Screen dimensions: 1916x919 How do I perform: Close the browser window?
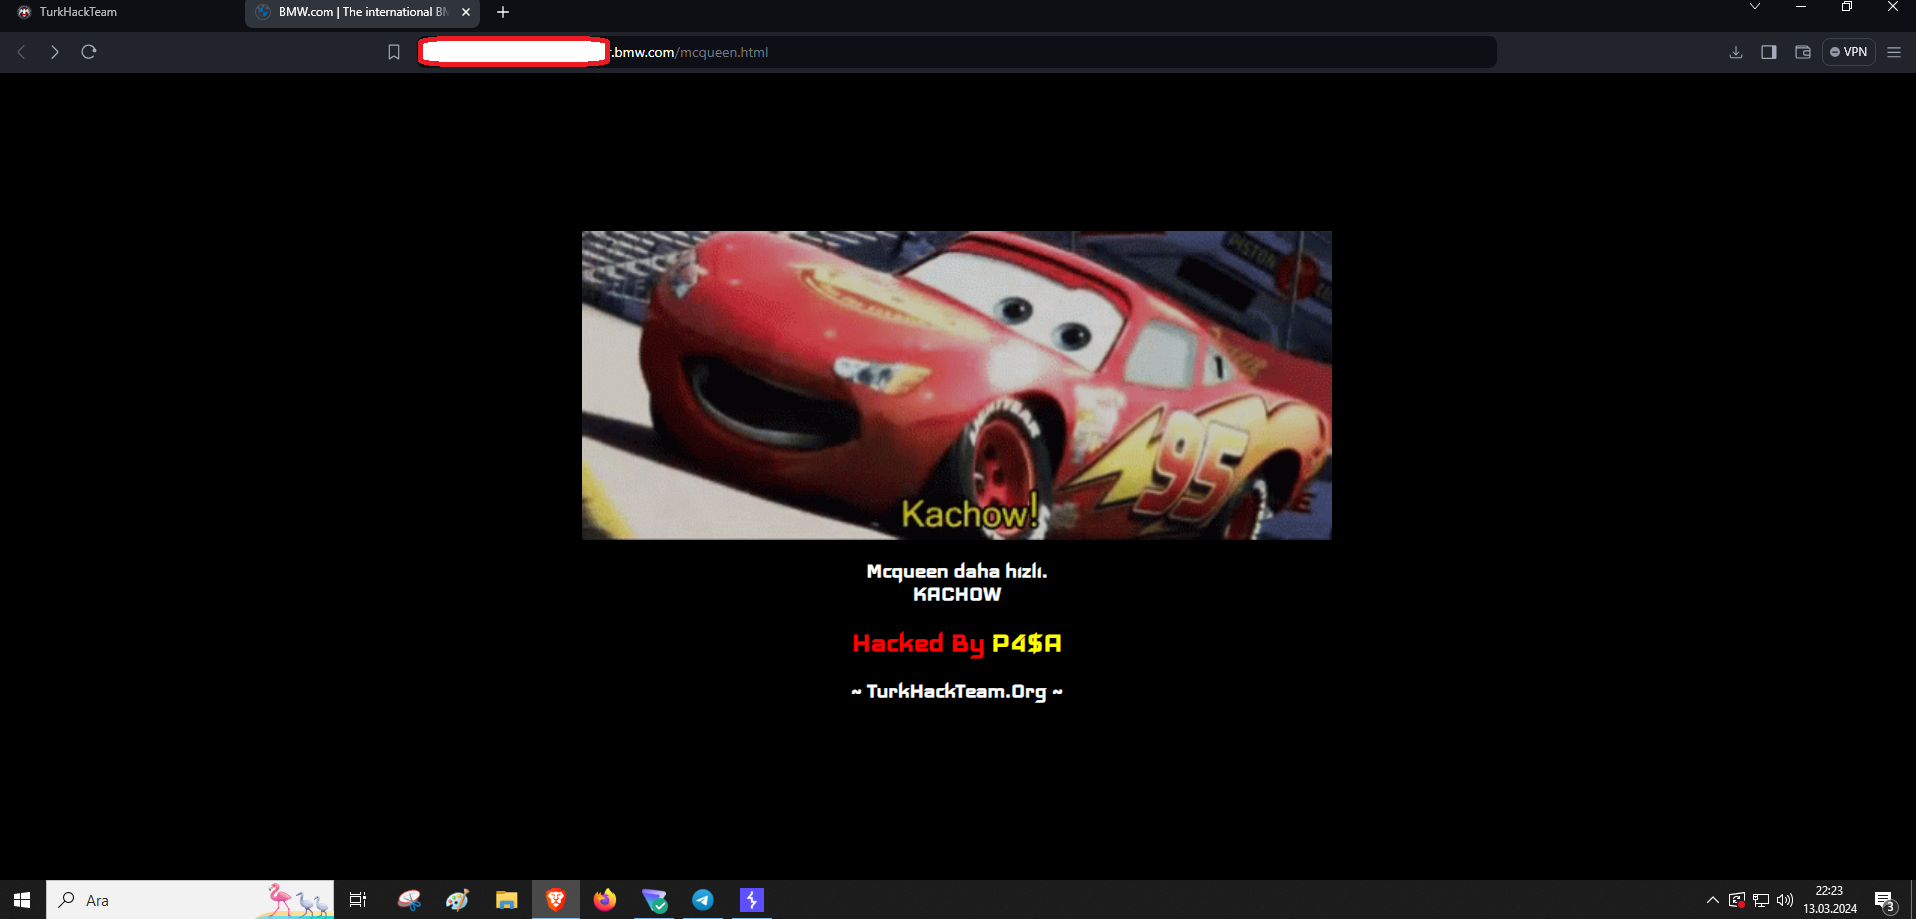click(1893, 7)
